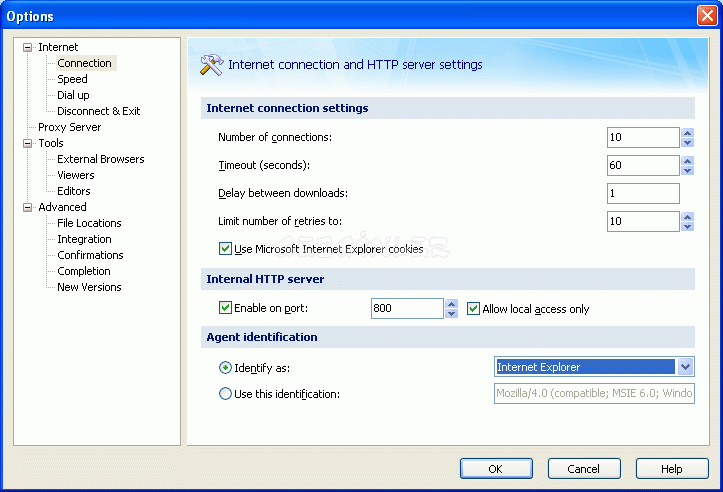
Task: Select the Identify as radio button
Action: tap(225, 368)
